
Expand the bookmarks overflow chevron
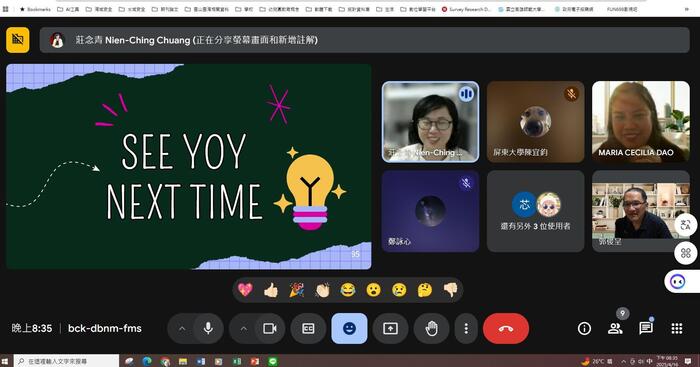tap(687, 9)
